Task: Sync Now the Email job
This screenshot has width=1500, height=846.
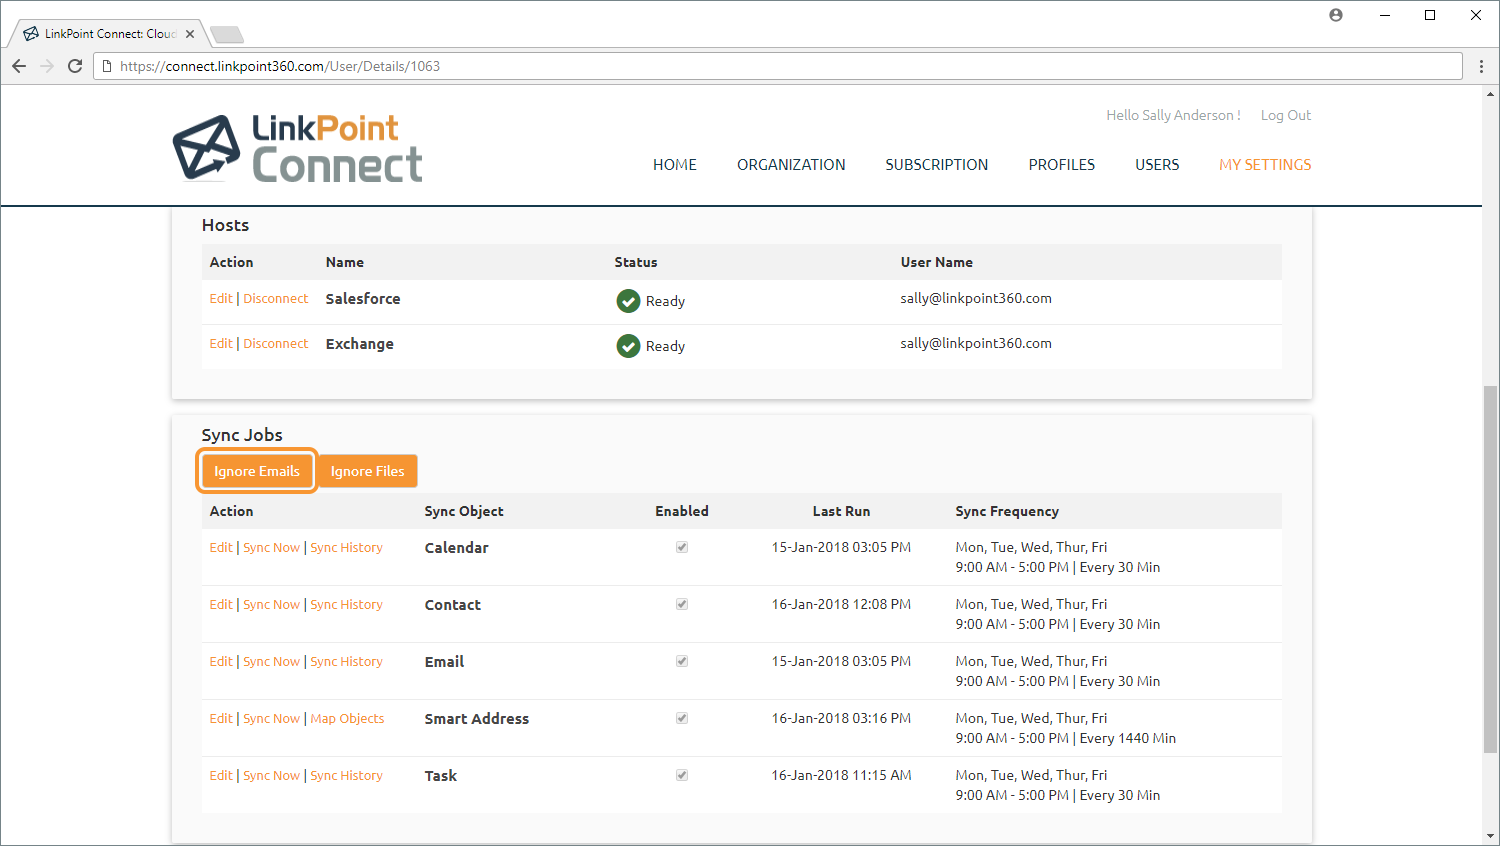Action: click(272, 661)
